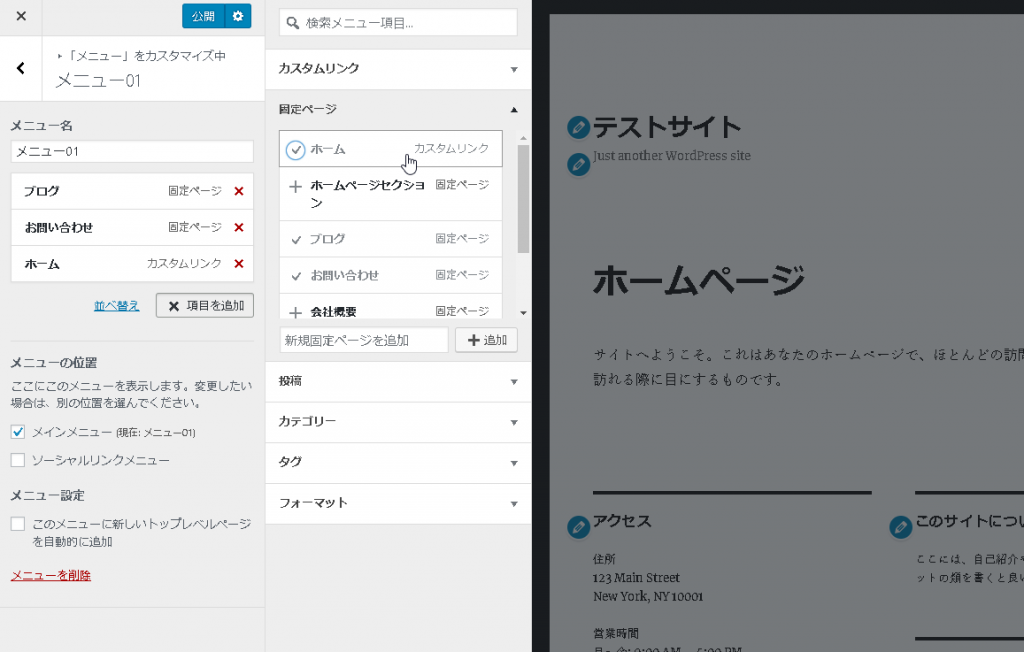The width and height of the screenshot is (1024, 652).
Task: Add ホームページセクション page via plus icon
Action: [x=295, y=186]
